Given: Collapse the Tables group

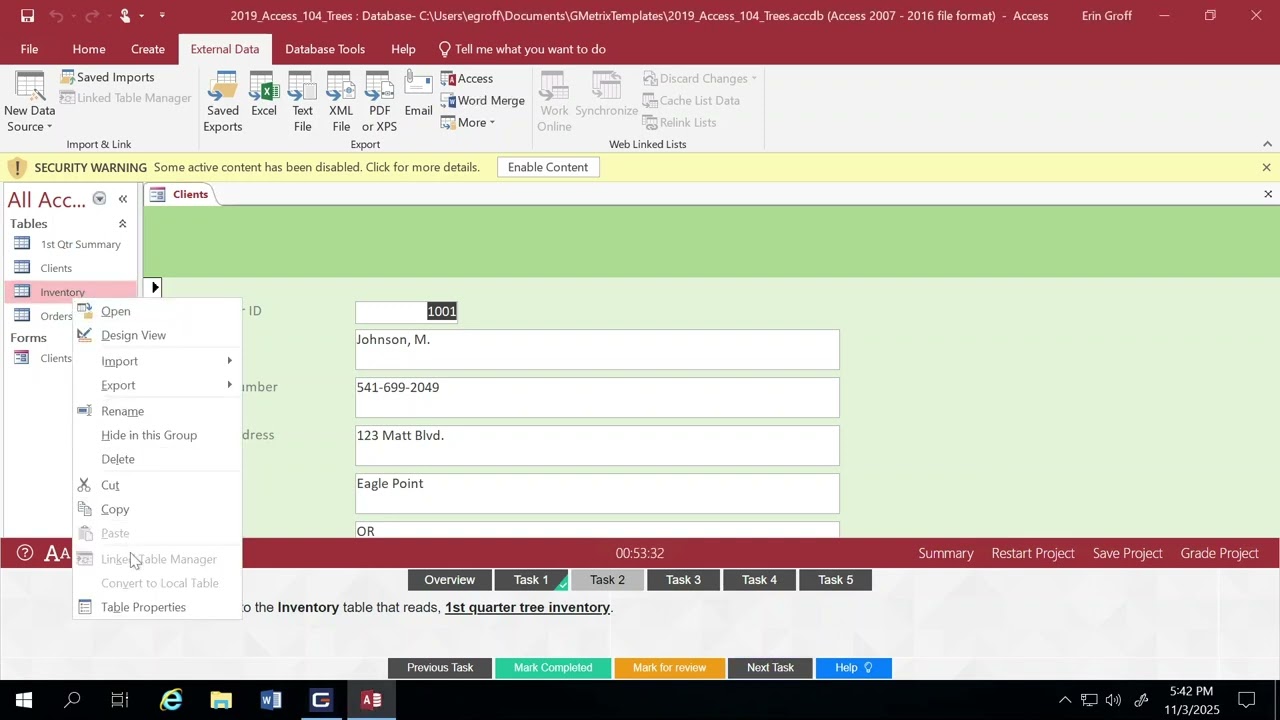Looking at the screenshot, I should pos(122,224).
